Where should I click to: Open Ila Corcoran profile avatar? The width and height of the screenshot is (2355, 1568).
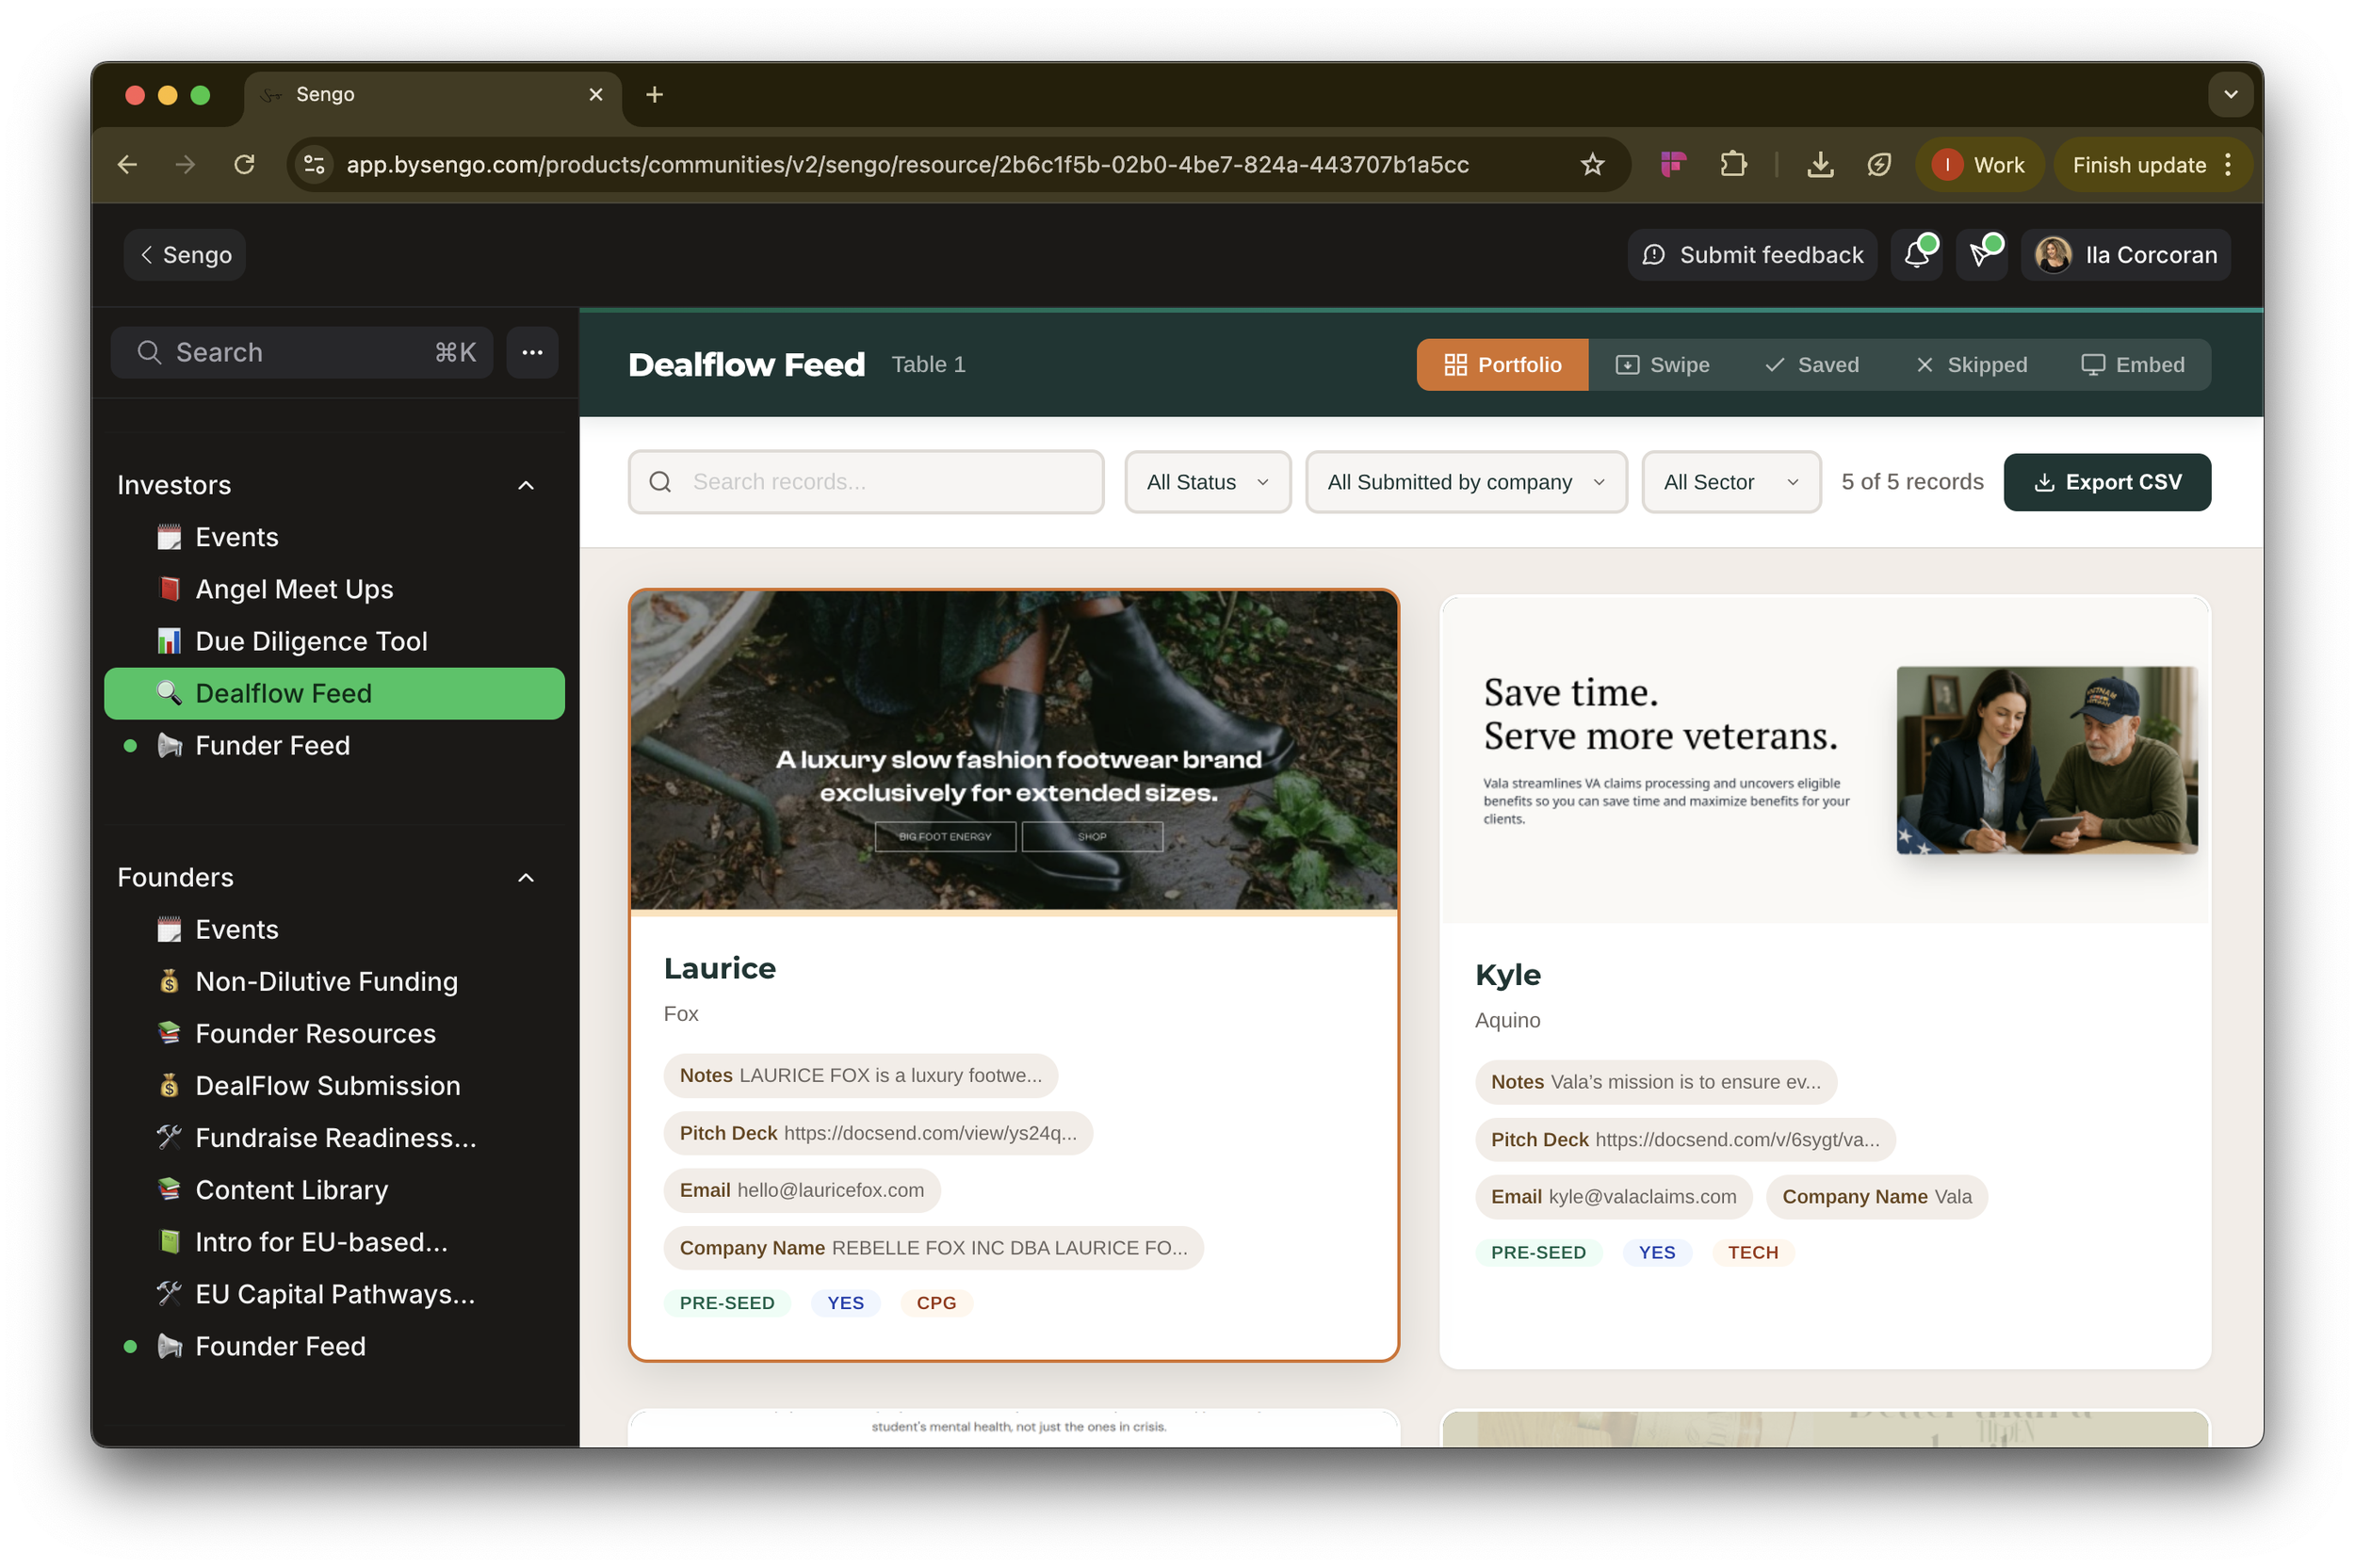pos(2053,255)
